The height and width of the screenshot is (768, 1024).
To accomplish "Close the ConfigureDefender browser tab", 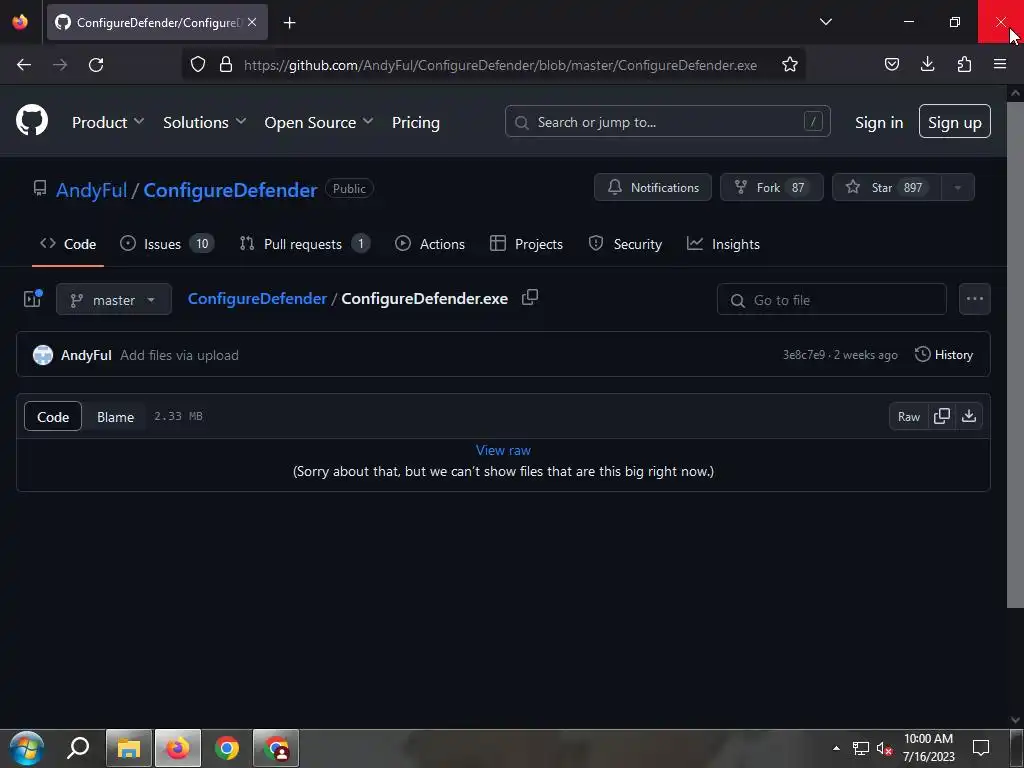I will 252,22.
